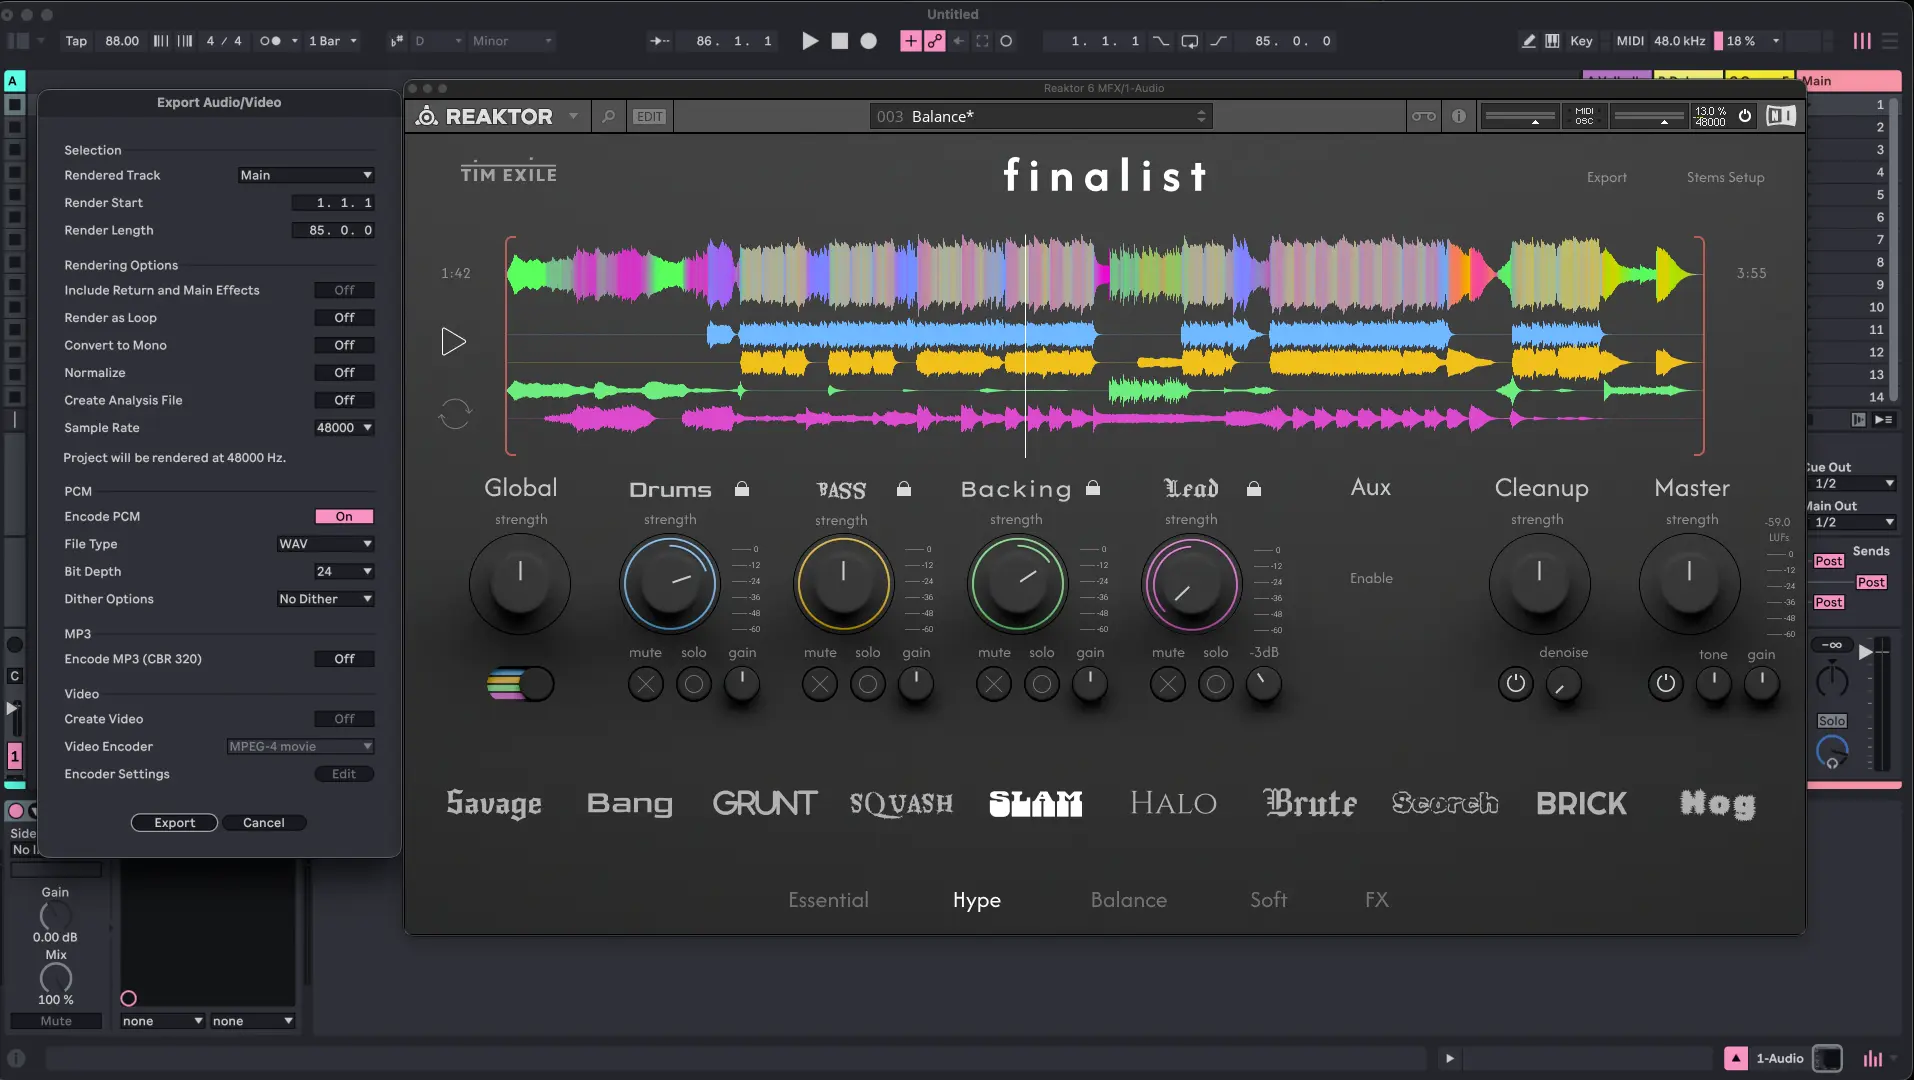
Task: Click the Reaktor search magnifier icon
Action: pos(608,117)
